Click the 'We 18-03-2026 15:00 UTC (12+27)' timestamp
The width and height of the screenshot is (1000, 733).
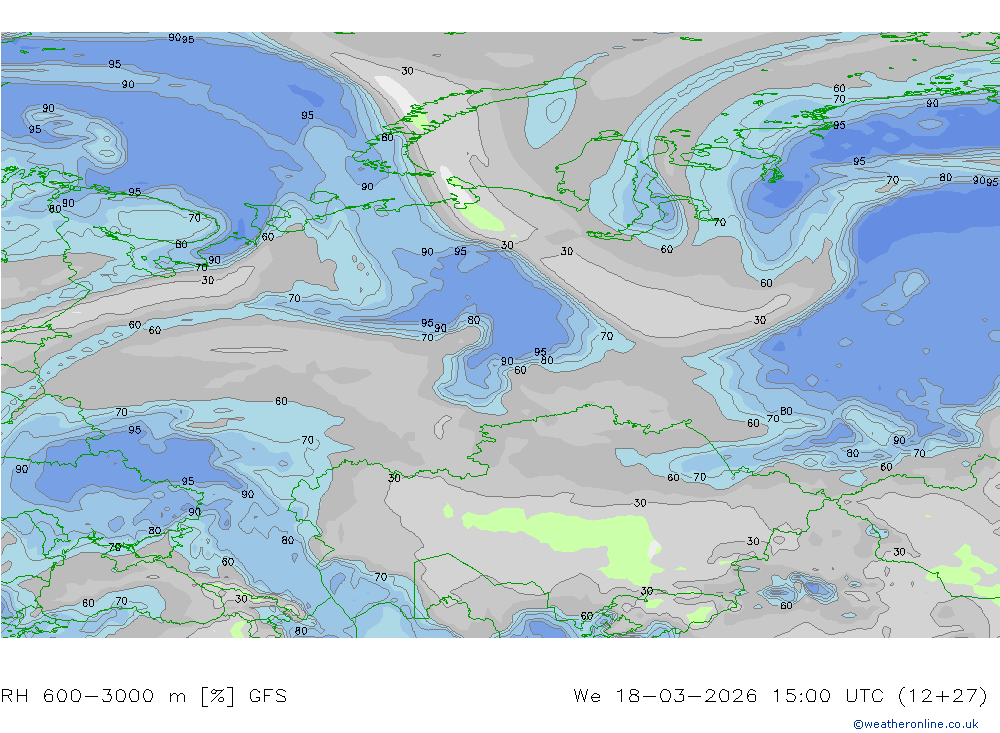(781, 695)
